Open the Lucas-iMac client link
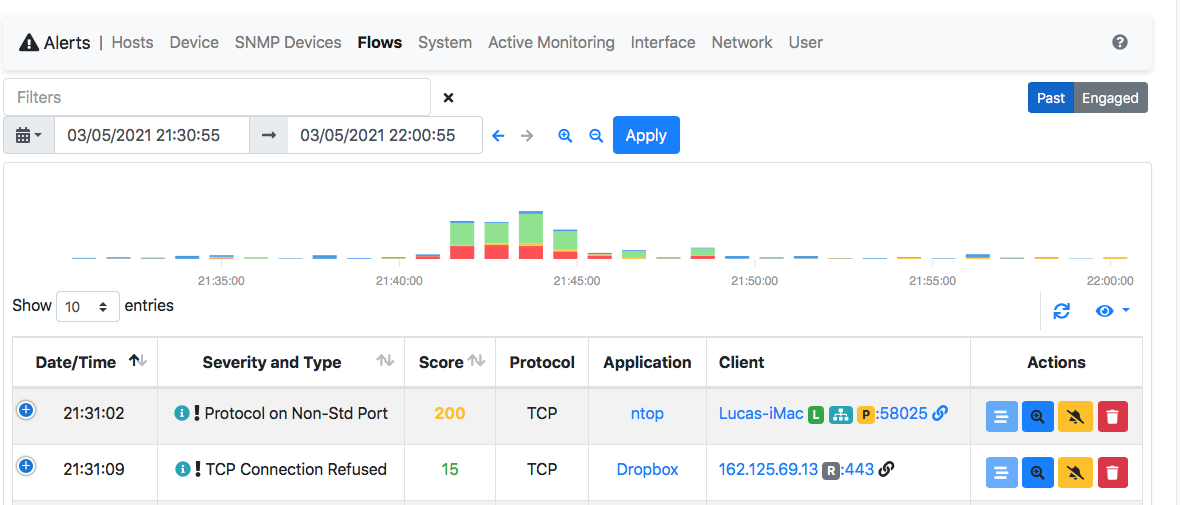Viewport: 1180px width, 505px height. pyautogui.click(x=761, y=413)
